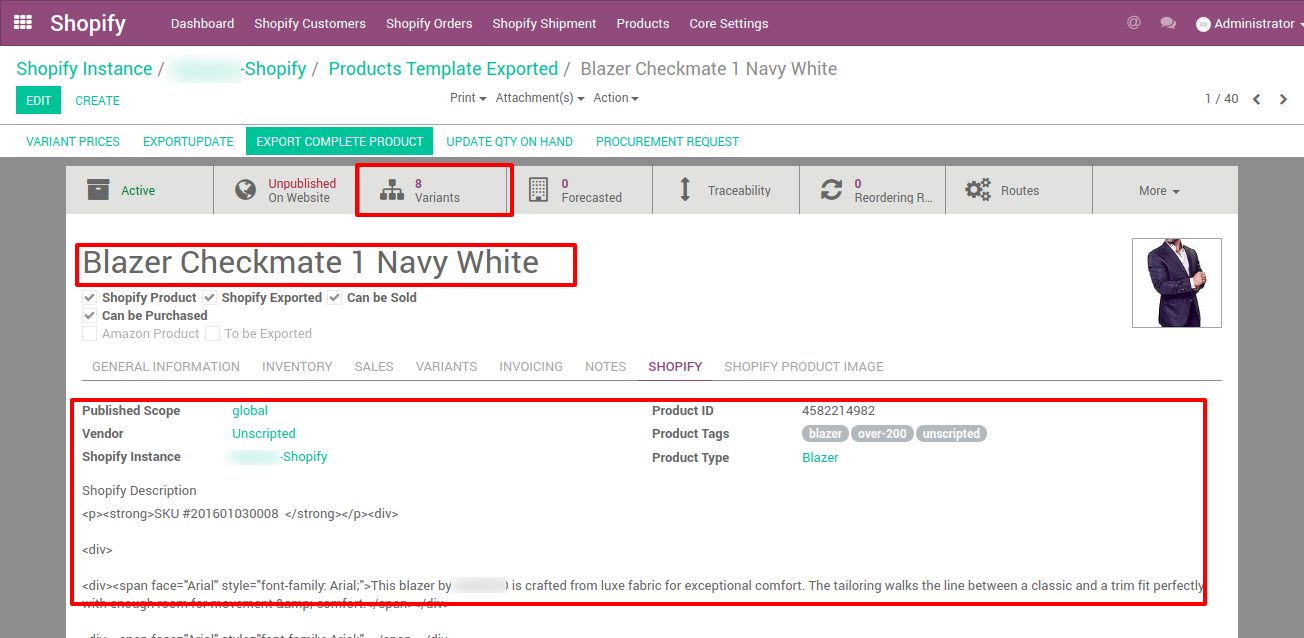Switch to General Information tab

pos(166,367)
